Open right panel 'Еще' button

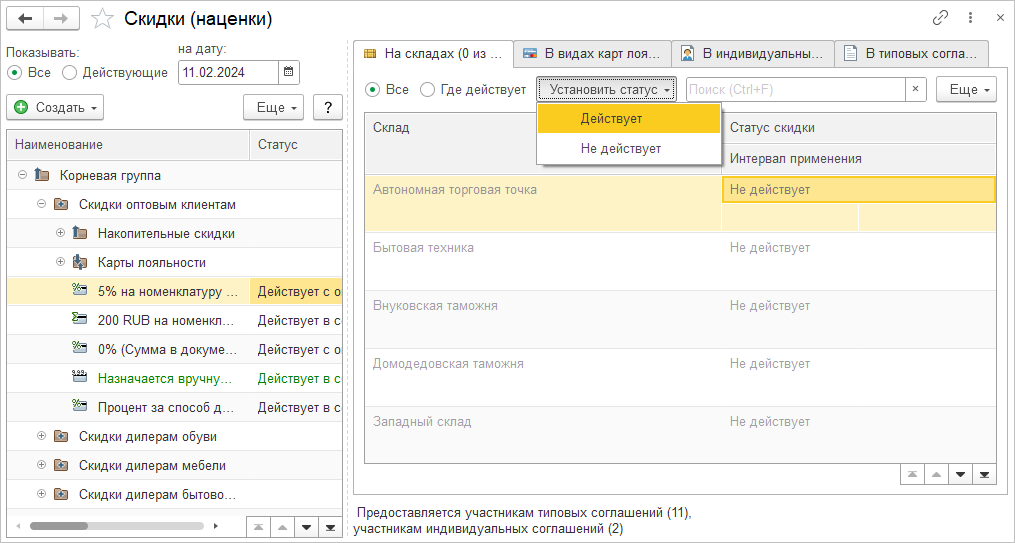point(966,90)
